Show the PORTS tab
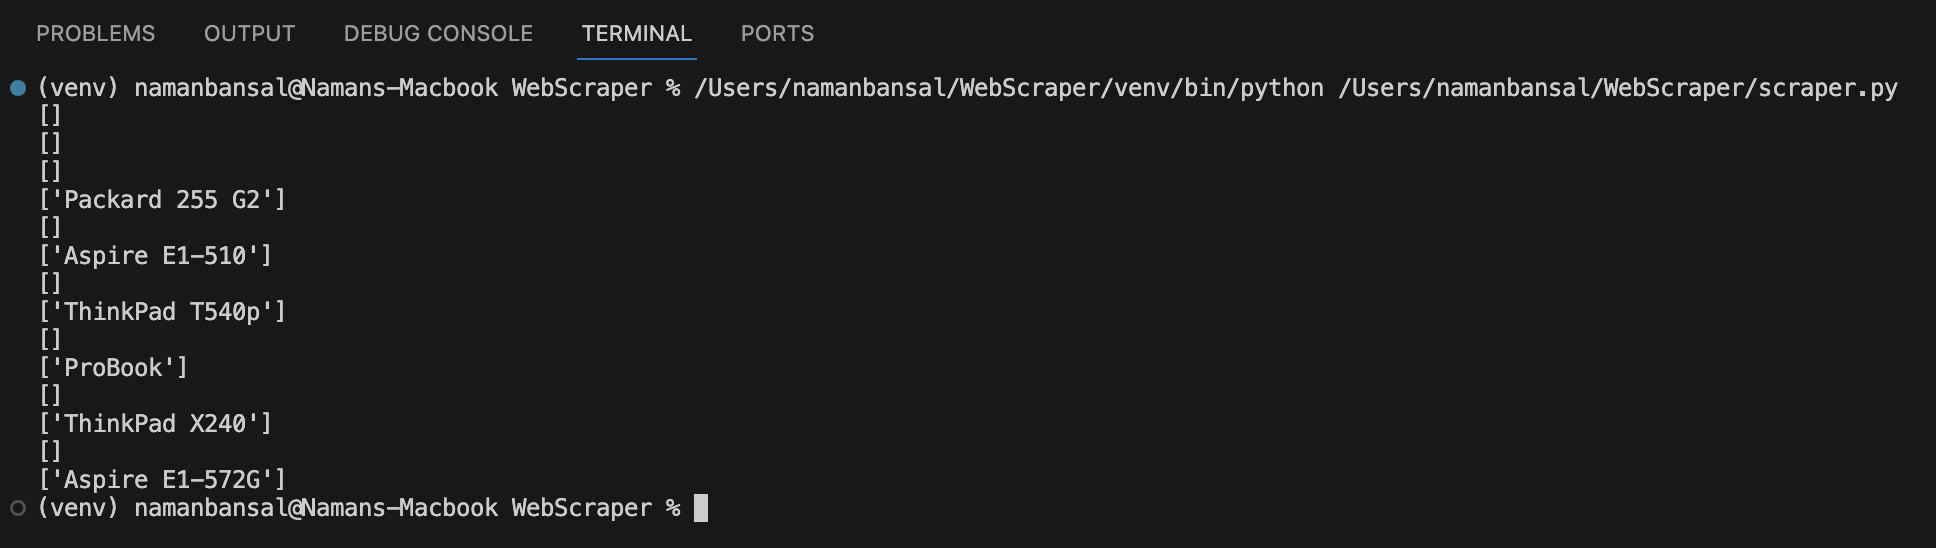The width and height of the screenshot is (1936, 548). pyautogui.click(x=777, y=34)
